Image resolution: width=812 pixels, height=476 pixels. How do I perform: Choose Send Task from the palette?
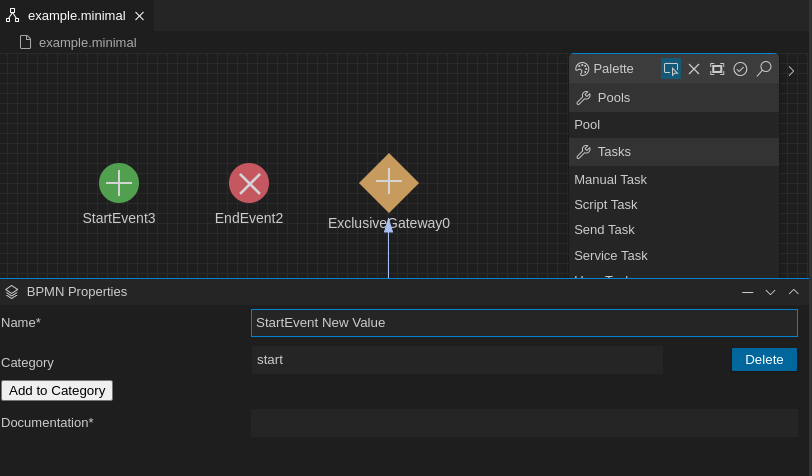674,229
